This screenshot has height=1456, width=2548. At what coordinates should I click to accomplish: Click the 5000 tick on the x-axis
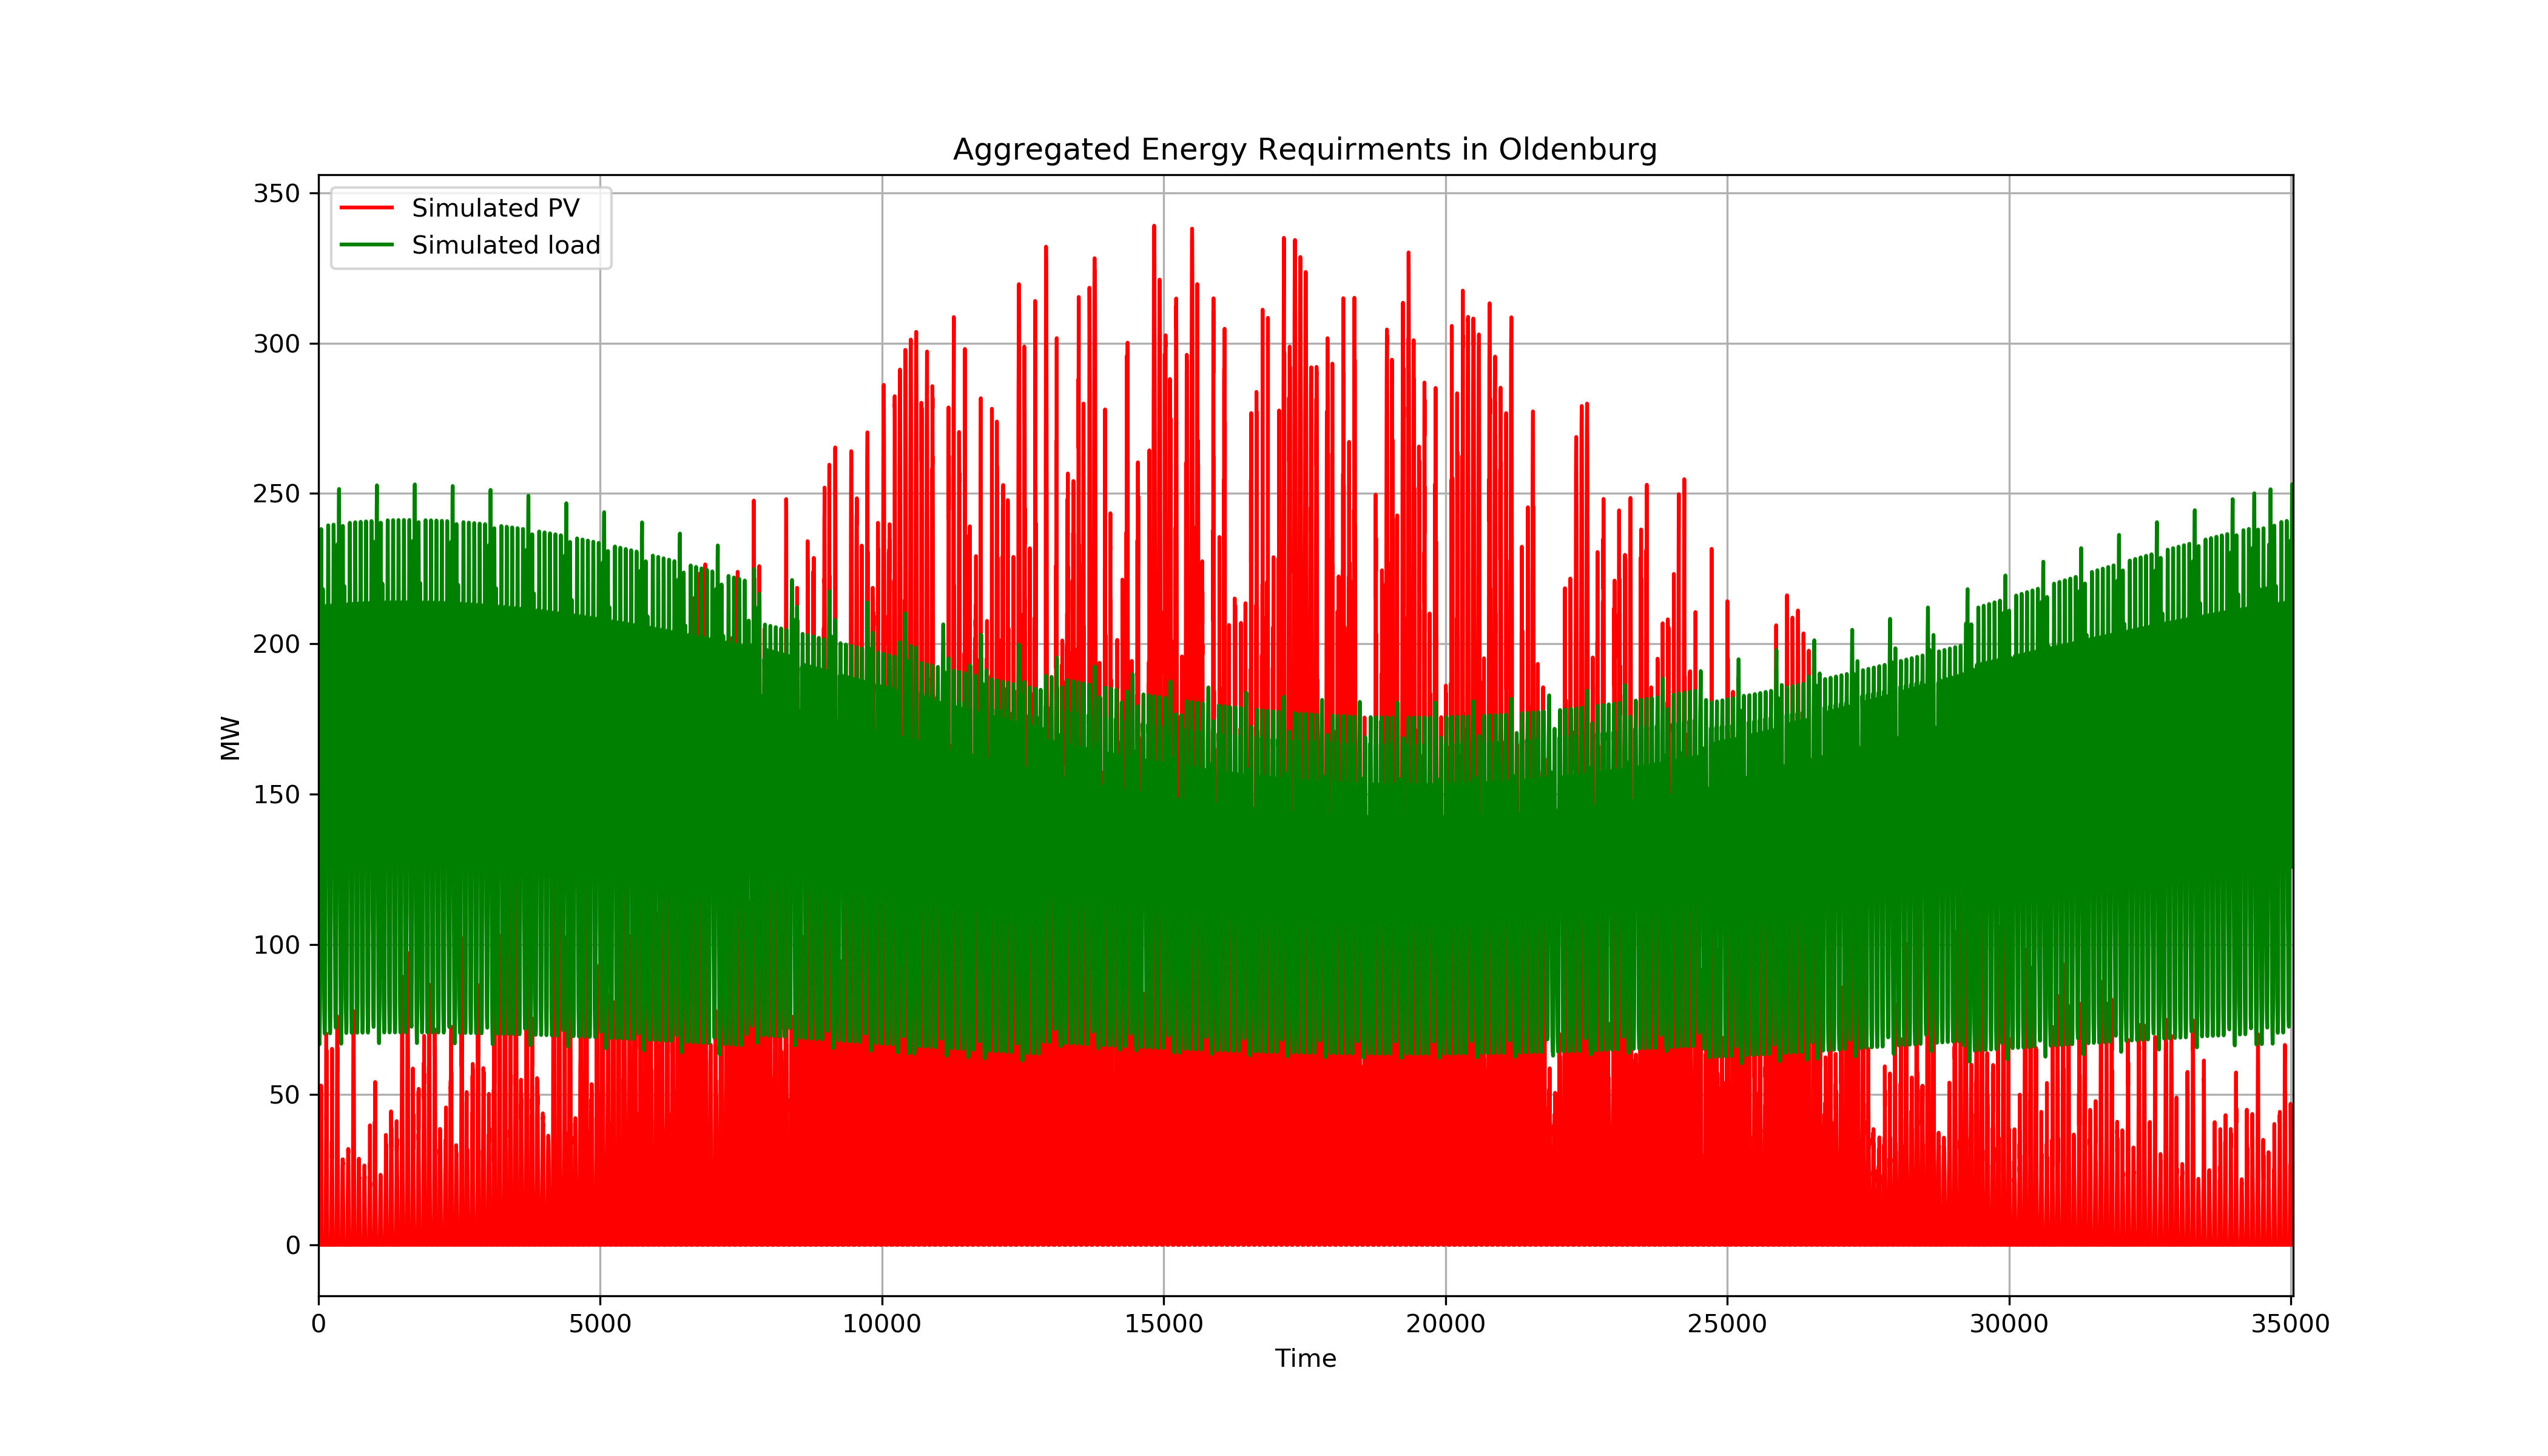(x=600, y=1324)
